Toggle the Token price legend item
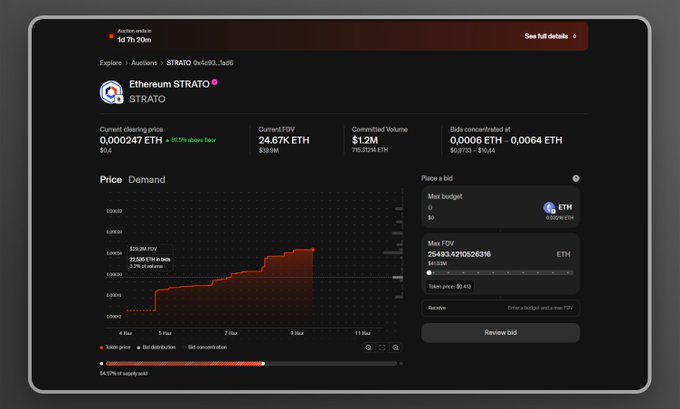680x409 pixels. coord(115,347)
